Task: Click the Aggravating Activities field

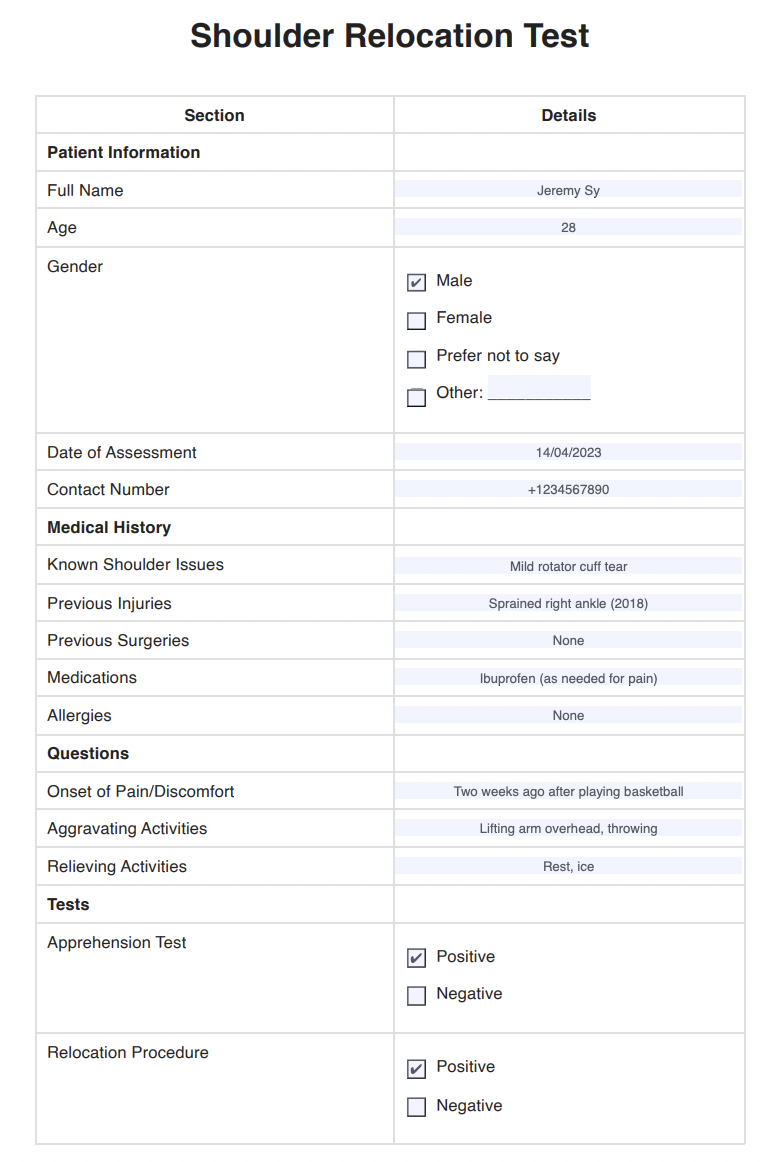Action: click(x=568, y=828)
